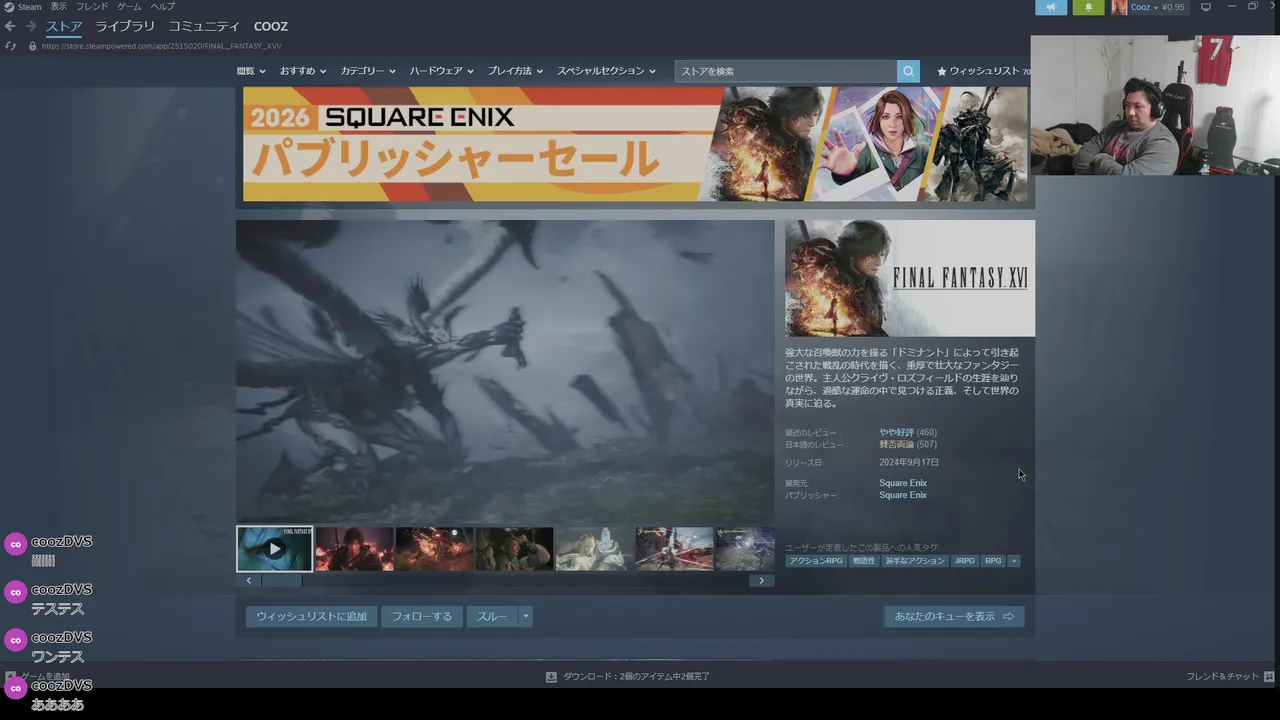The width and height of the screenshot is (1280, 720).
Task: Click フォローする button
Action: pyautogui.click(x=421, y=617)
